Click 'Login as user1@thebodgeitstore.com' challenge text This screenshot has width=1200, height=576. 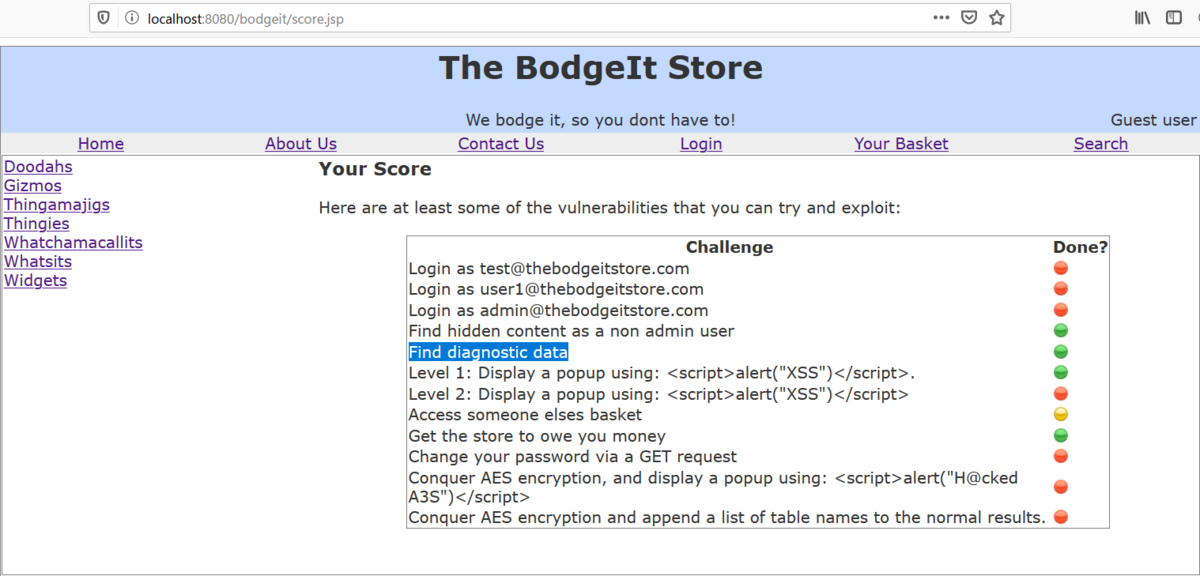(x=556, y=290)
